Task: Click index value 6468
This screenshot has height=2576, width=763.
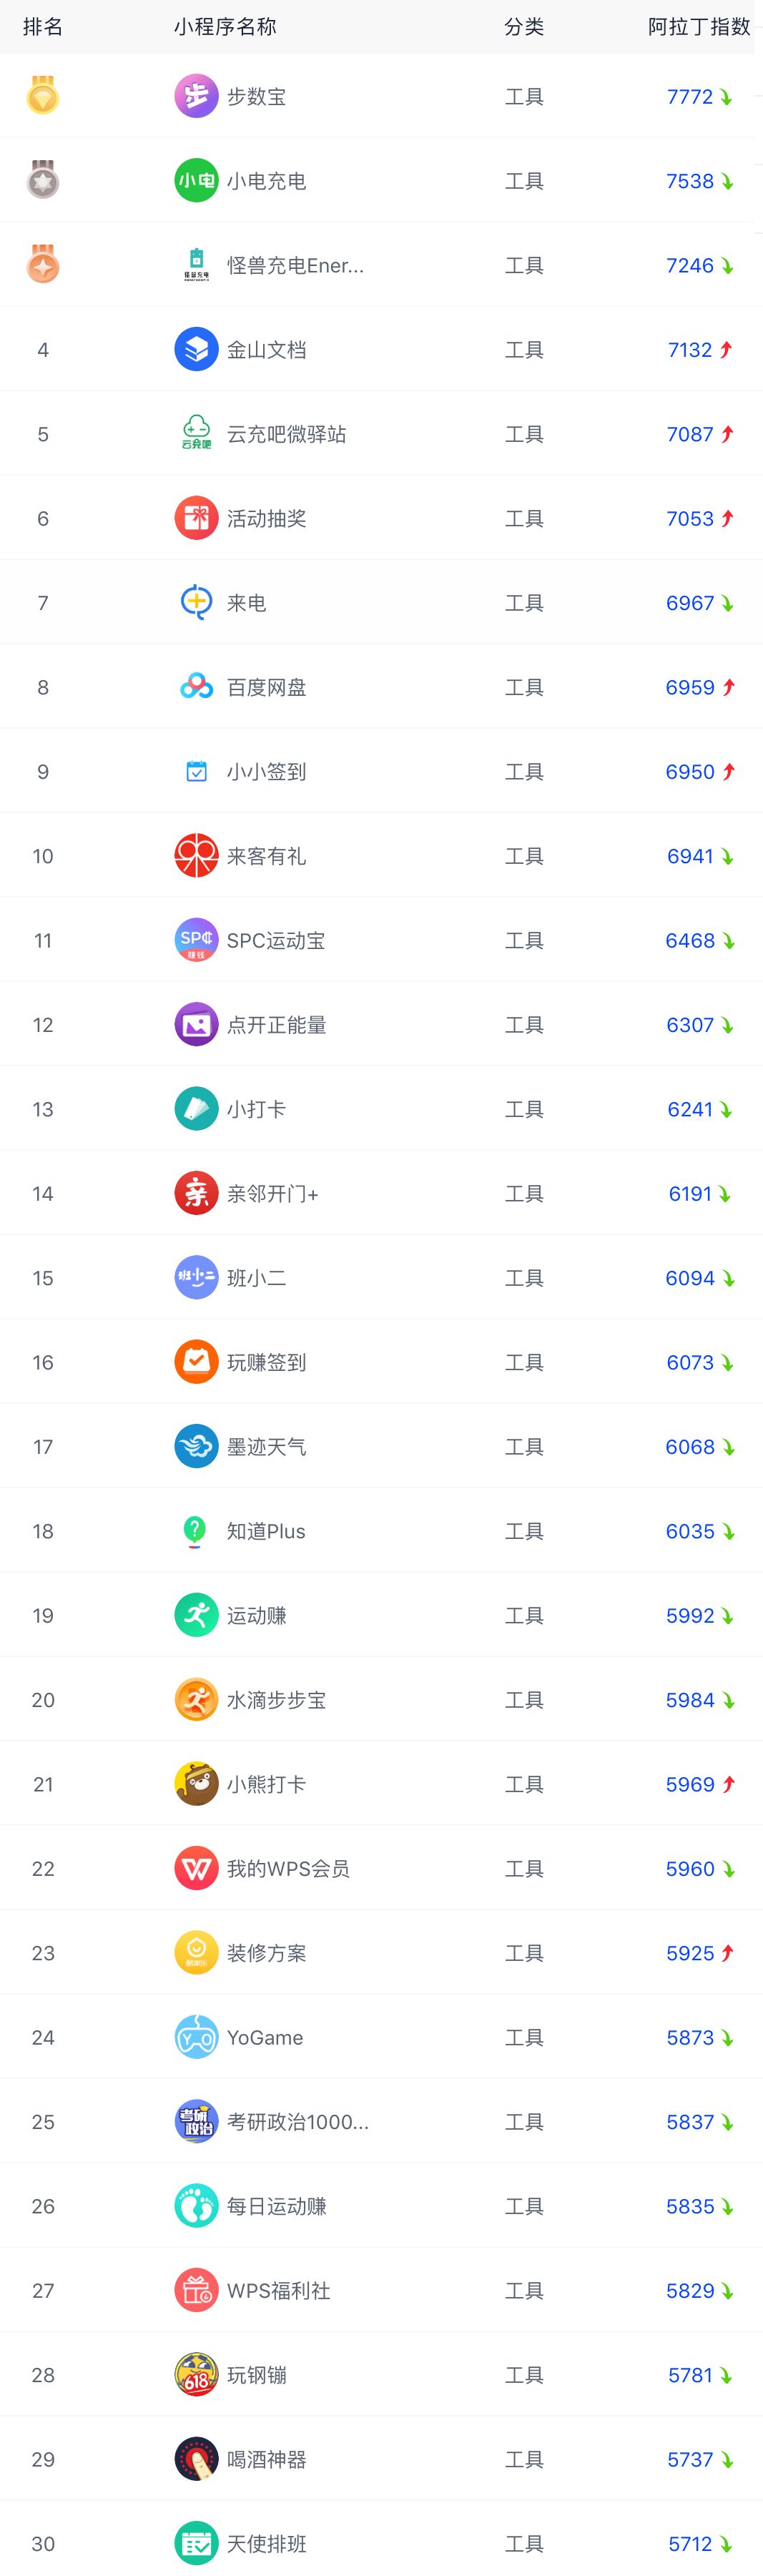Action: tap(690, 941)
